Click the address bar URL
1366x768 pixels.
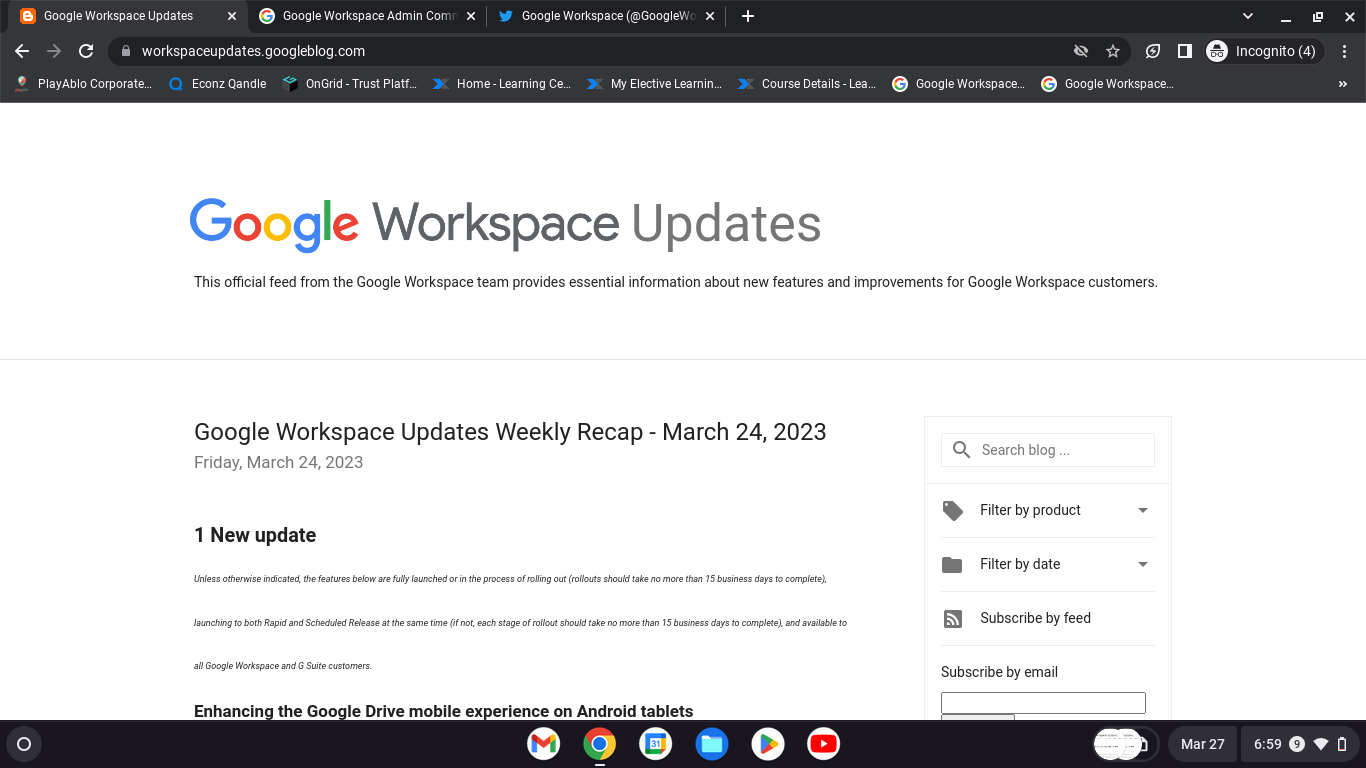click(x=253, y=51)
